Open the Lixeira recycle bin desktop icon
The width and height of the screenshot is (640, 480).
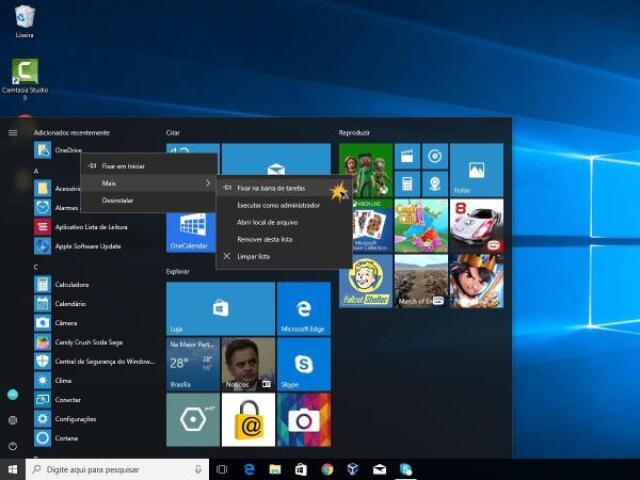click(24, 21)
